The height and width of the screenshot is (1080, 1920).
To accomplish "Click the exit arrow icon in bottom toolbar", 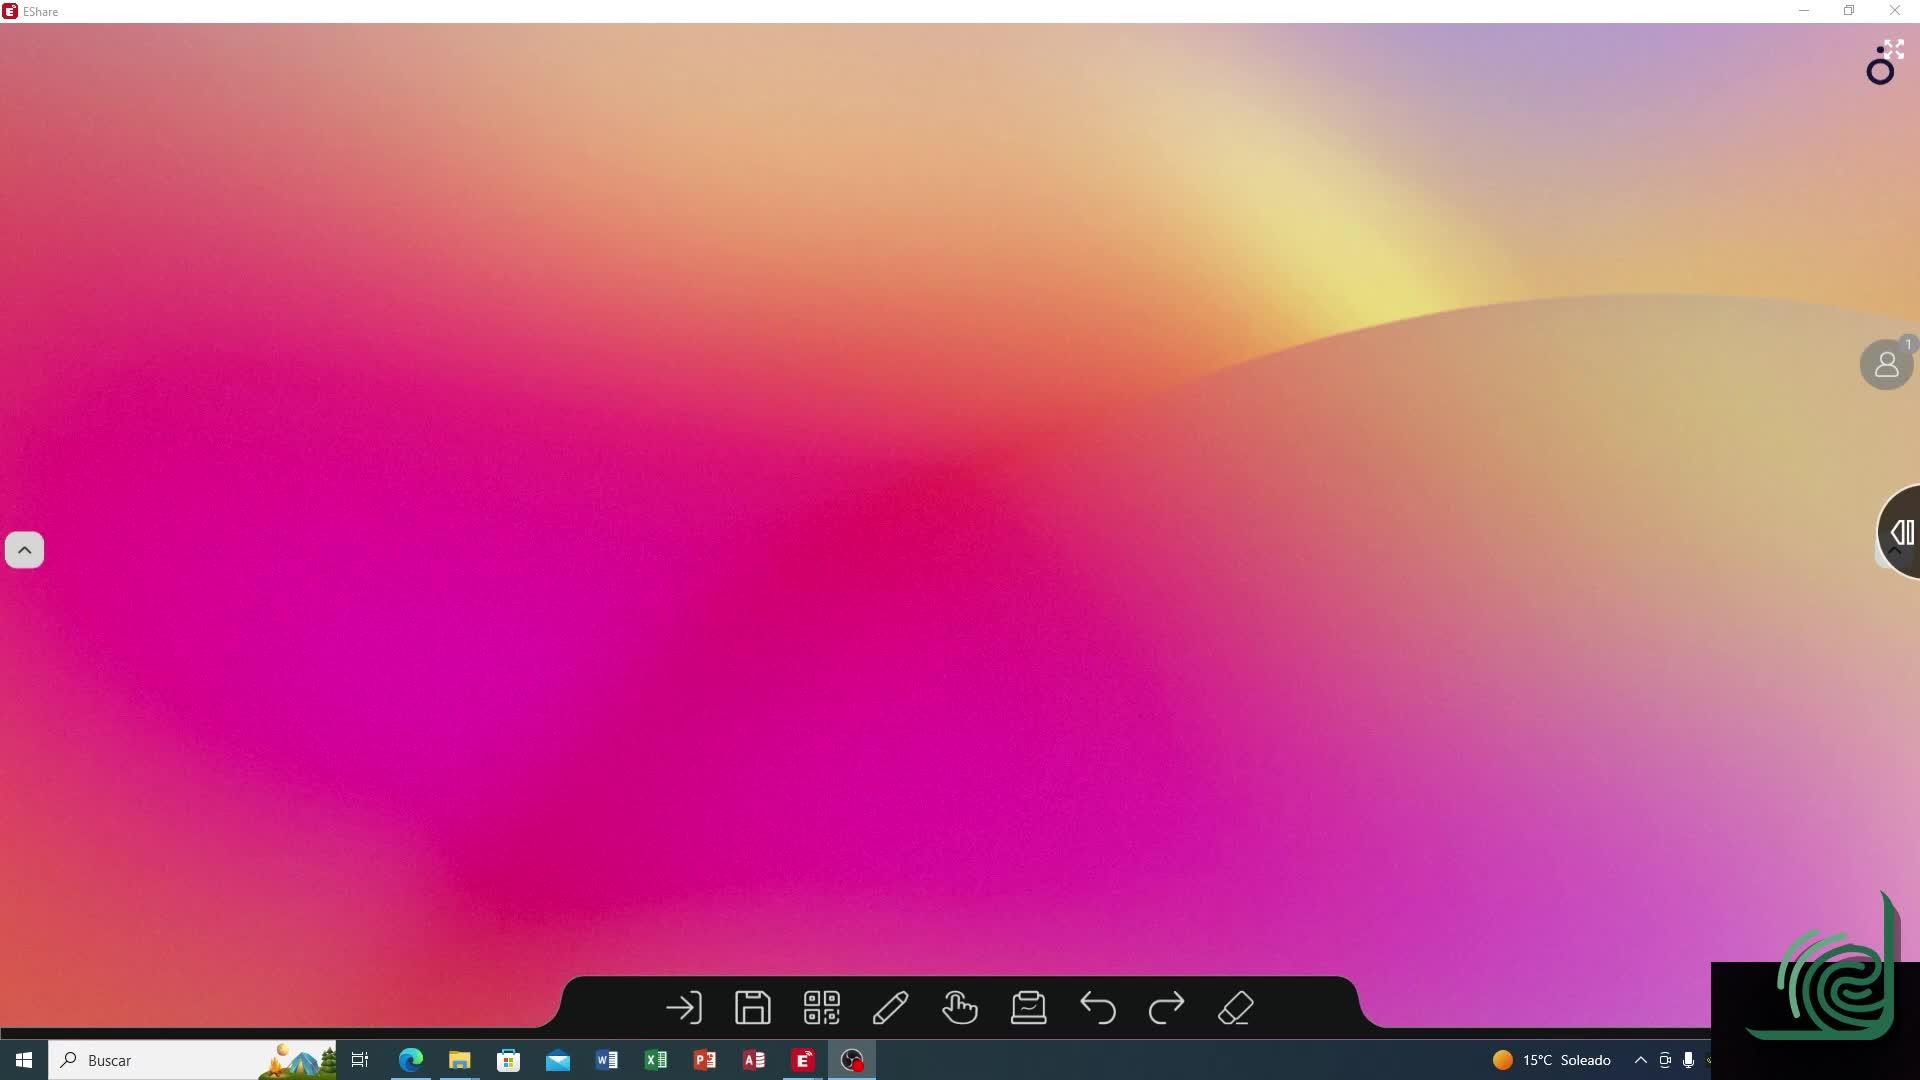I will pyautogui.click(x=684, y=1008).
